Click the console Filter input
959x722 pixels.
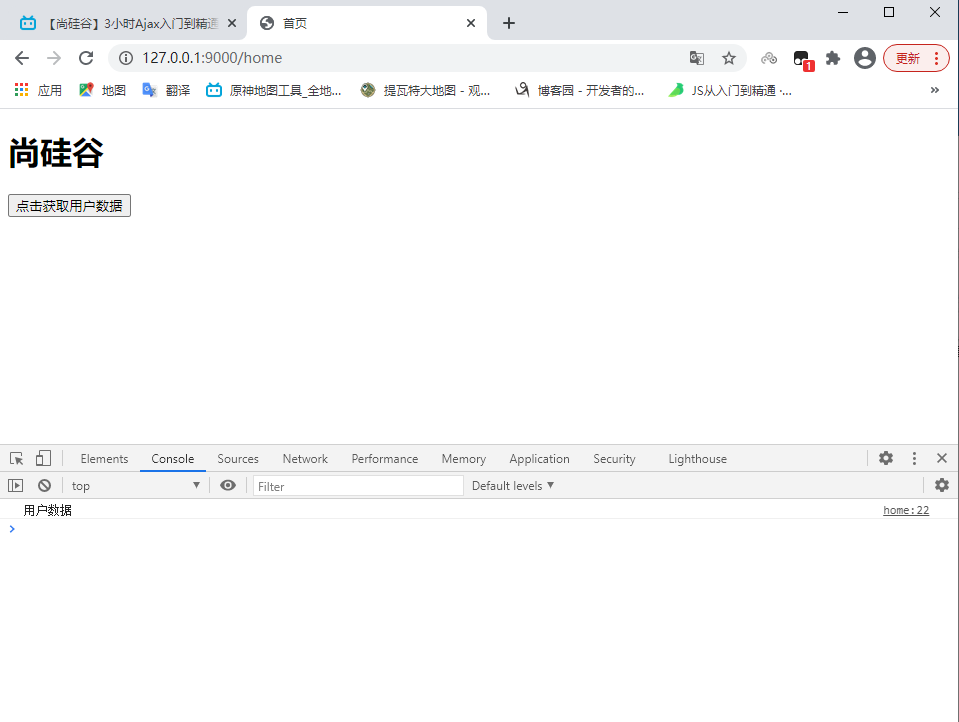coord(358,486)
